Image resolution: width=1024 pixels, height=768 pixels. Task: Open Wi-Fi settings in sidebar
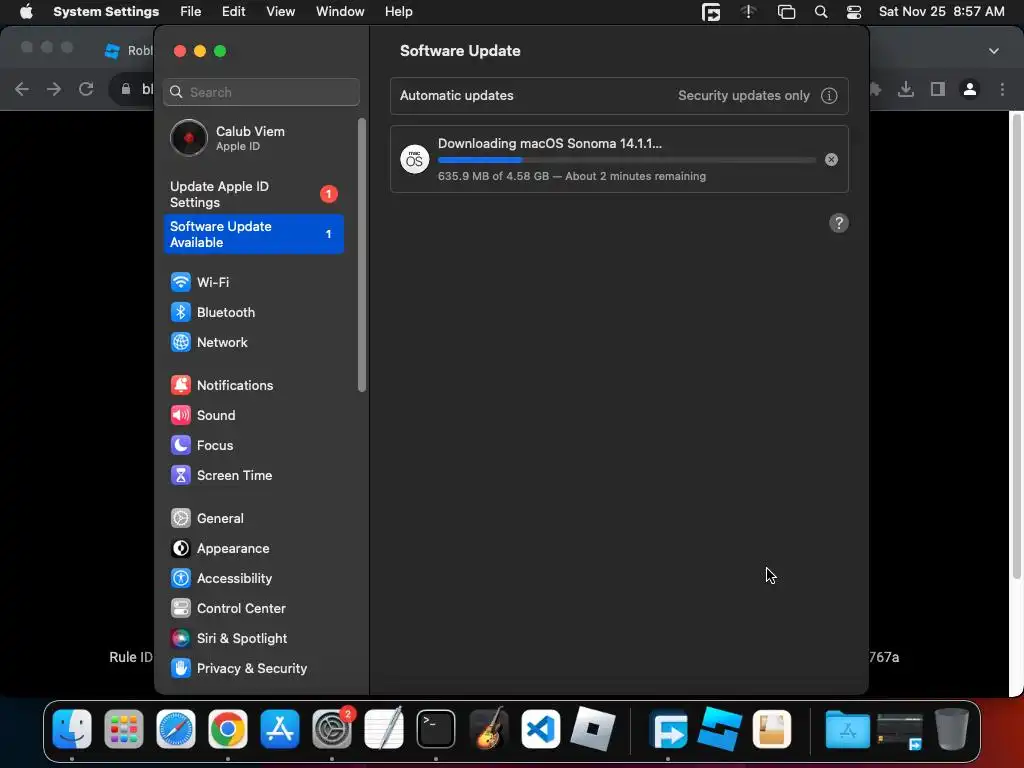253,282
